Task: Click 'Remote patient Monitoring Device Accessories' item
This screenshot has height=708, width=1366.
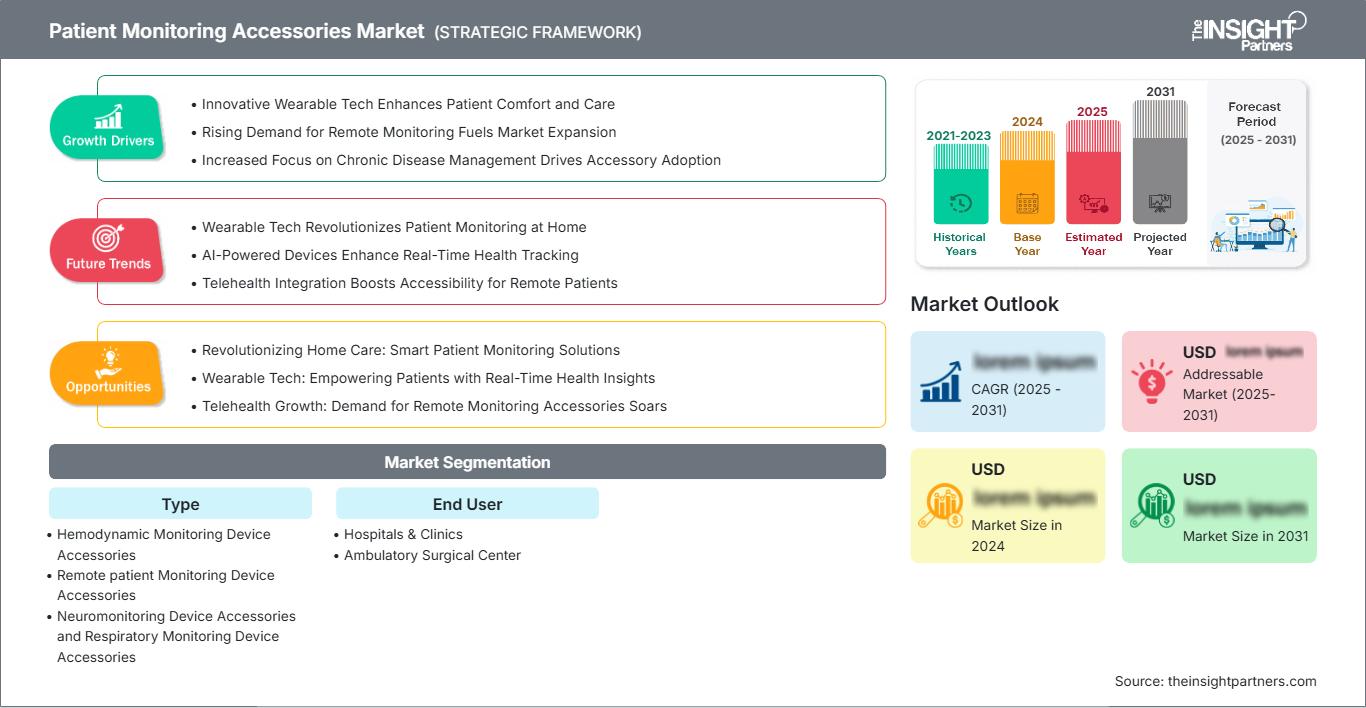Action: 166,585
